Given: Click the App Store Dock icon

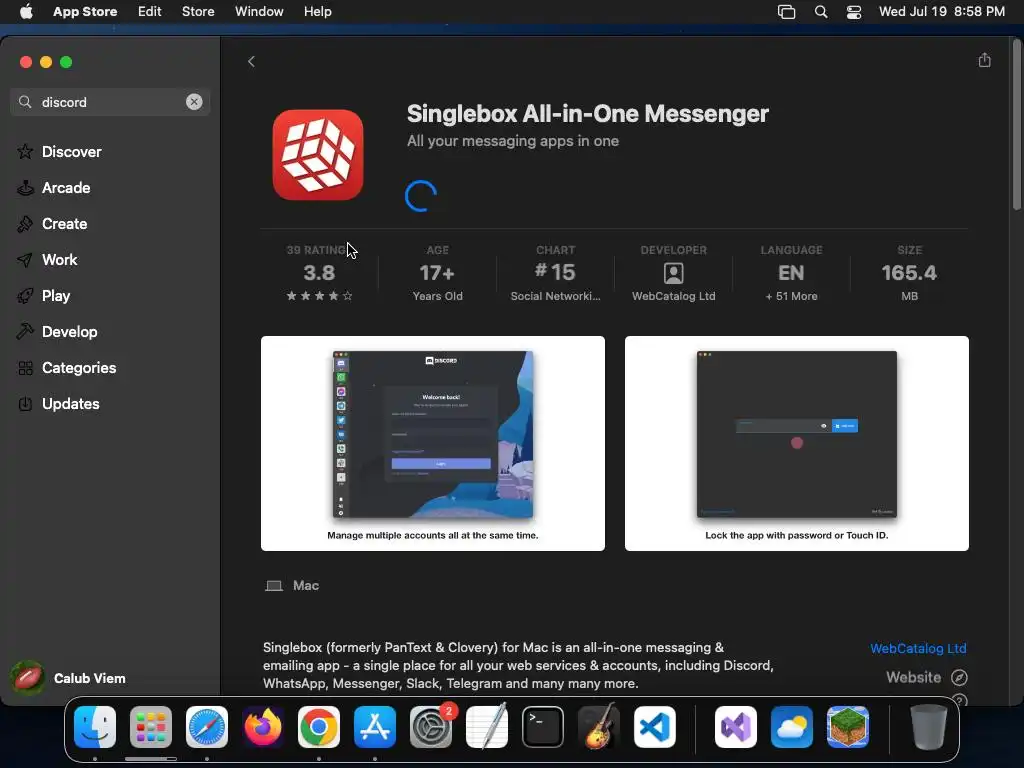Looking at the screenshot, I should pos(375,727).
